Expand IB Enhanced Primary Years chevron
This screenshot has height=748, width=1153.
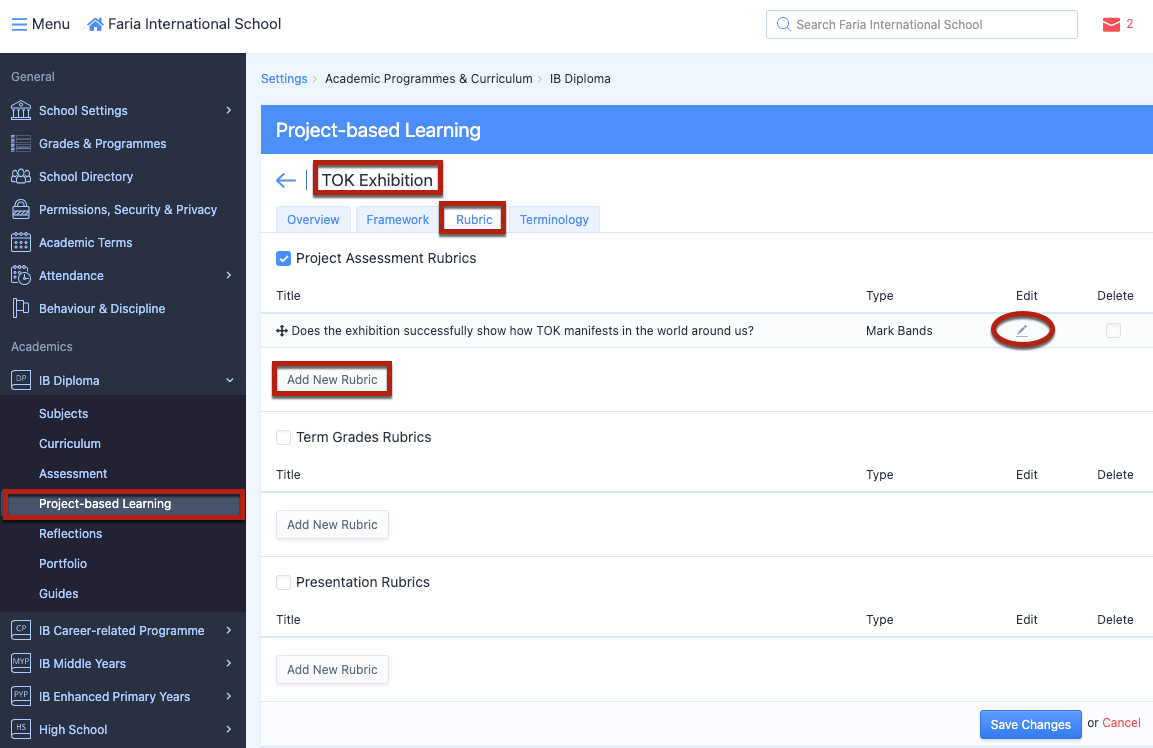(x=229, y=697)
